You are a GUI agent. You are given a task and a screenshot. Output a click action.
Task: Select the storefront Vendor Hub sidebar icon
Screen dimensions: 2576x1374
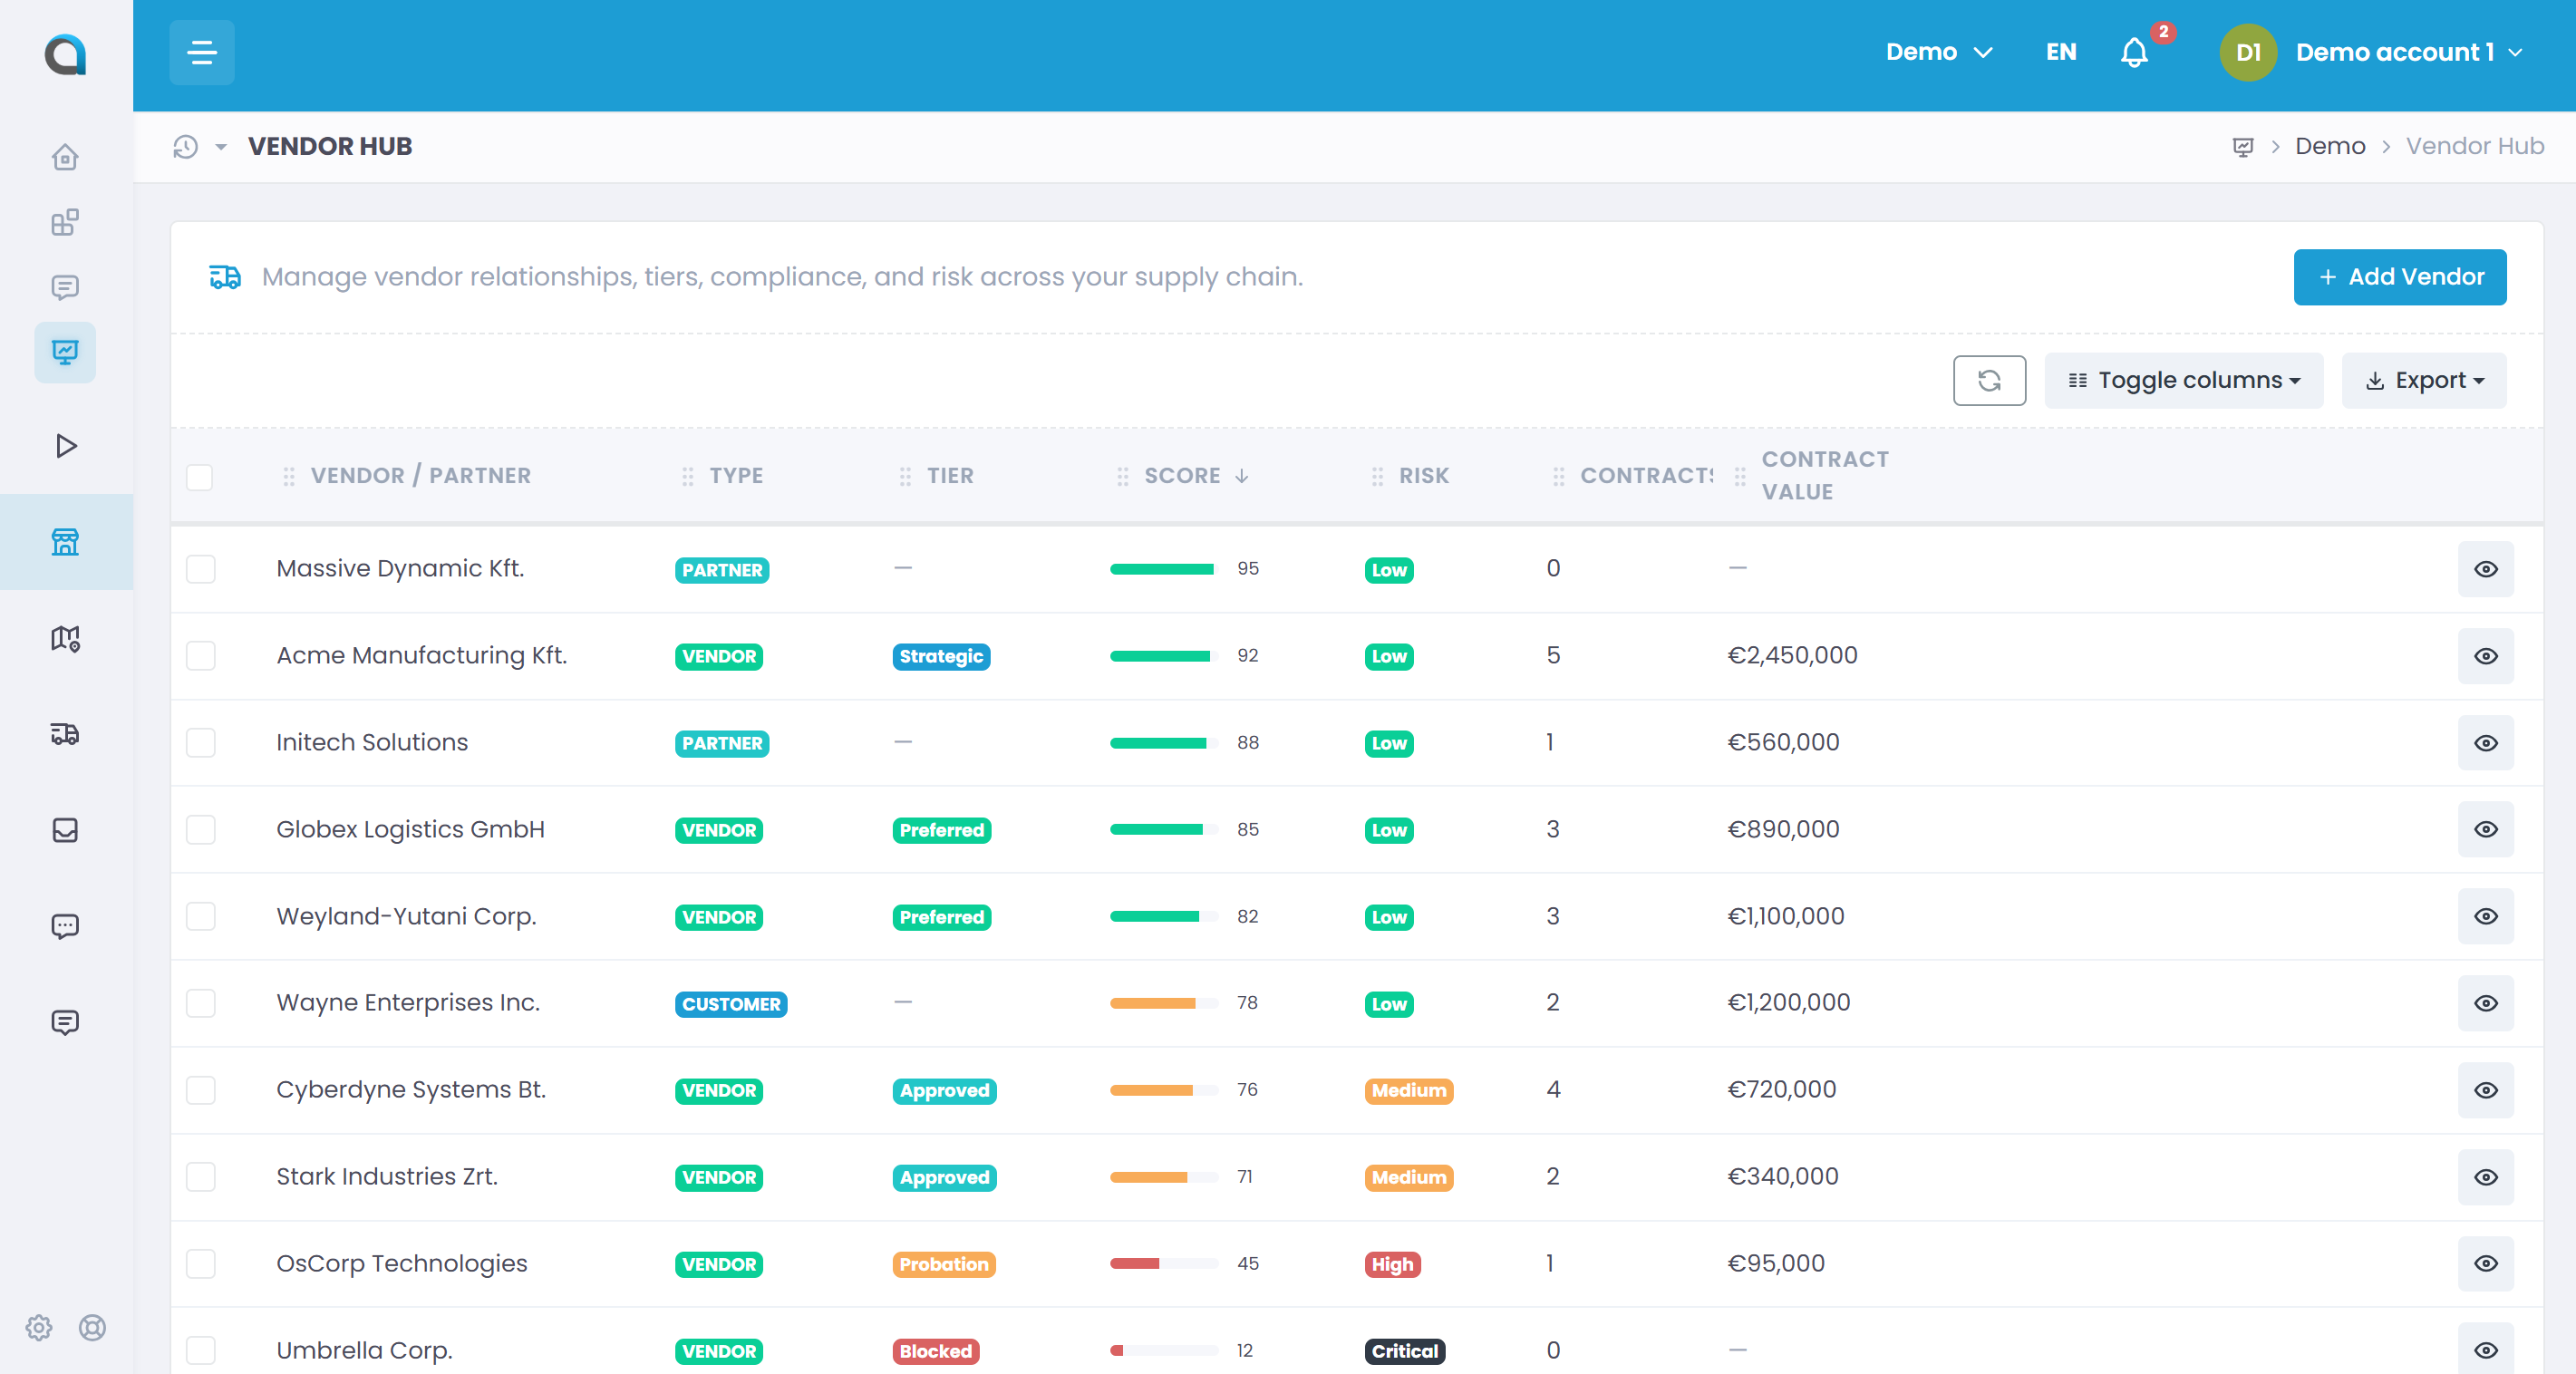65,542
